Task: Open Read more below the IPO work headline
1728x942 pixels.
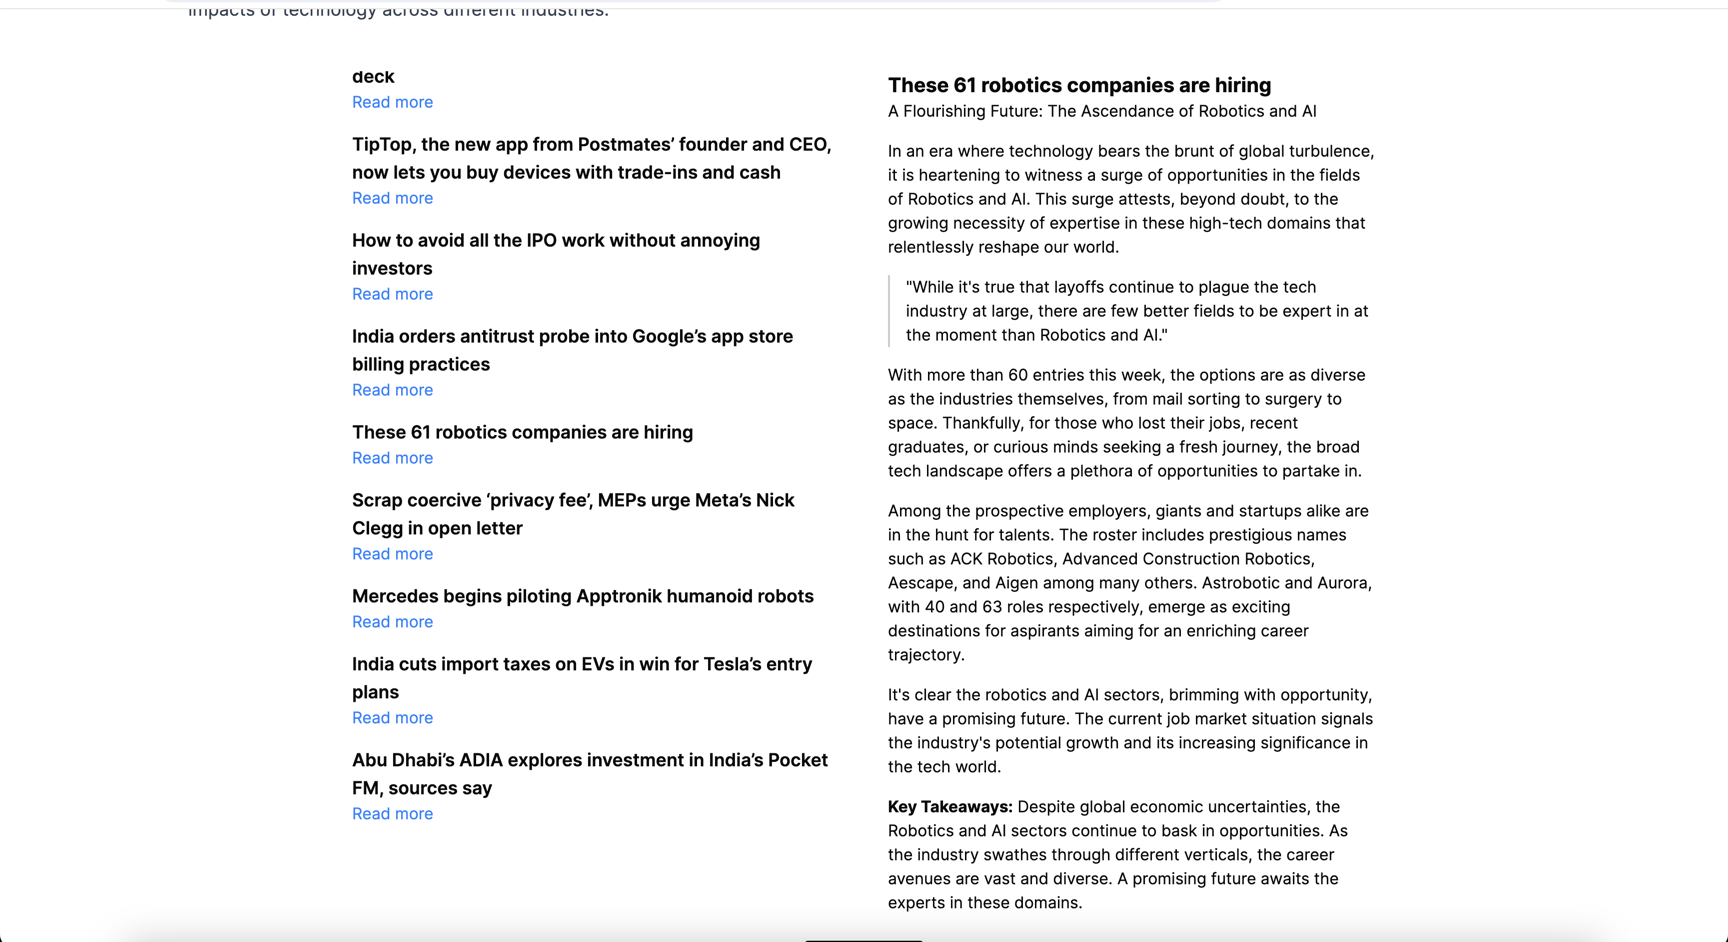Action: pos(392,294)
